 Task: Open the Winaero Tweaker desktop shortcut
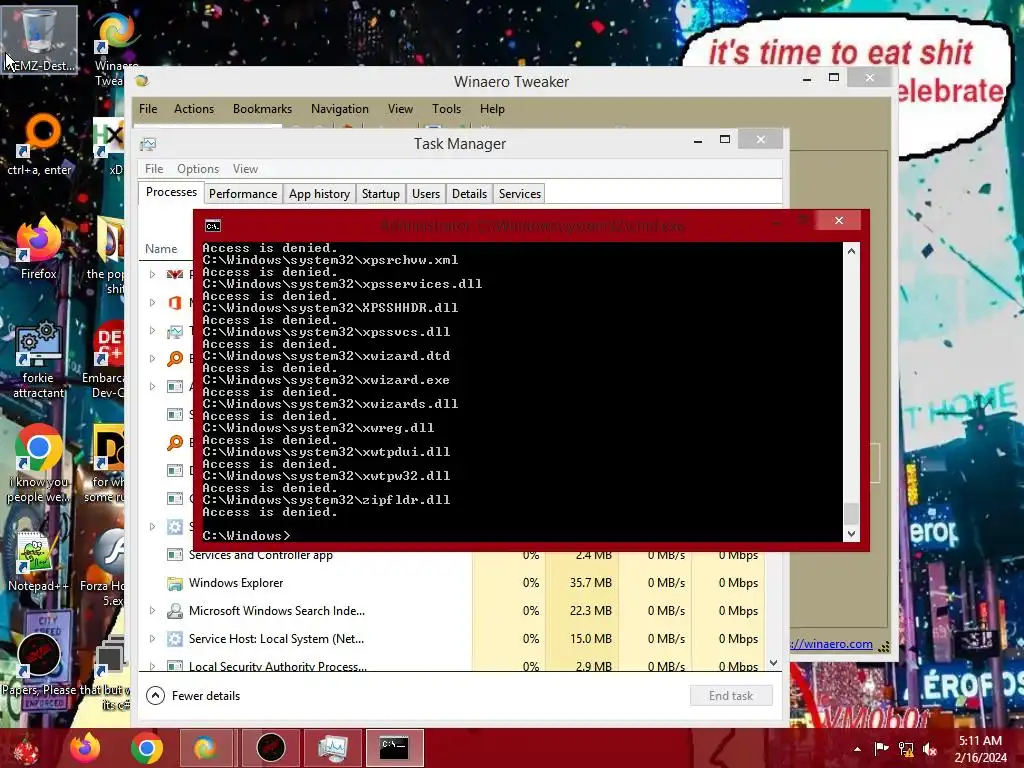(116, 49)
